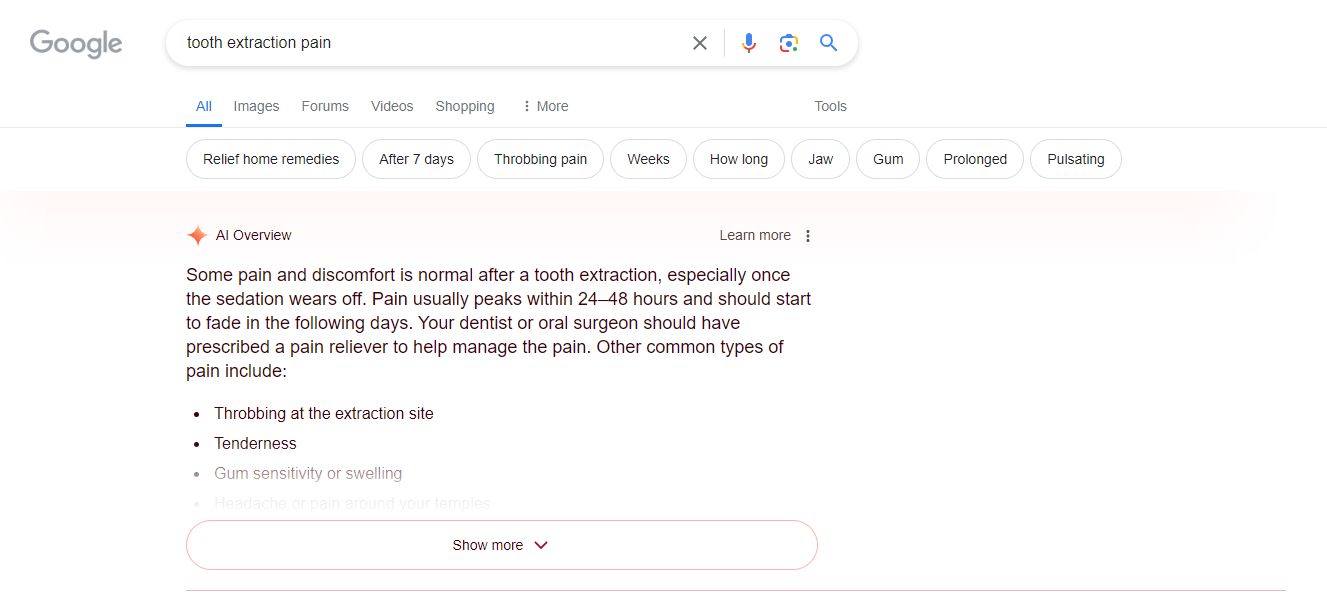Open Google Lens image search

click(789, 43)
